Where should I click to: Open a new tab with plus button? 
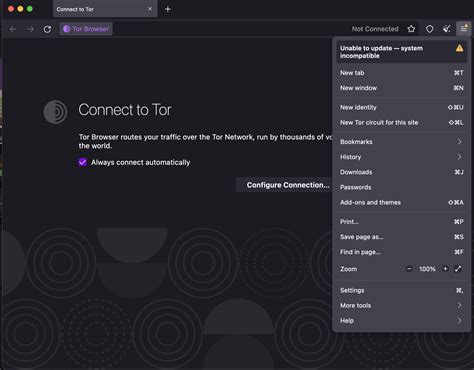(x=168, y=9)
